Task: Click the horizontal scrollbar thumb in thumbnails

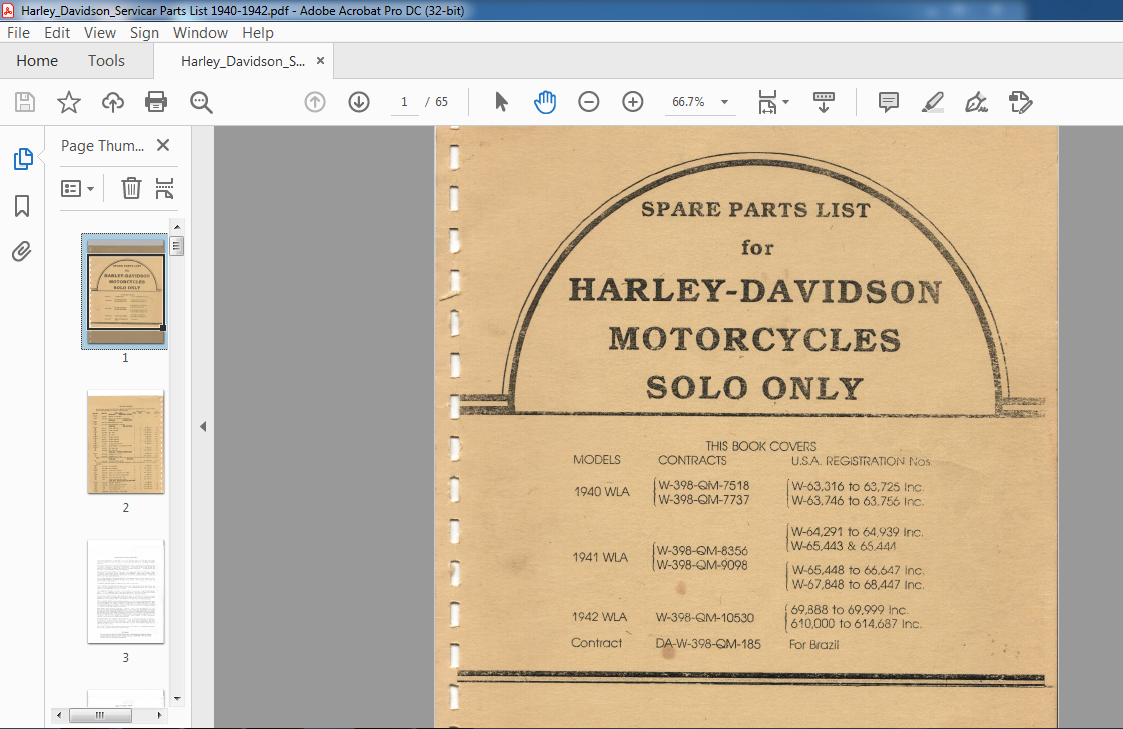Action: pos(100,715)
